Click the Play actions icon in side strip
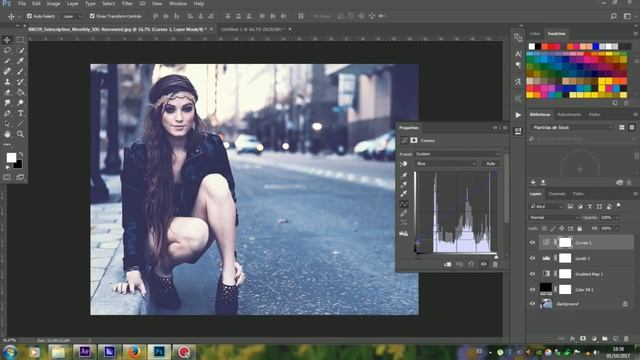640x360 pixels. (x=518, y=115)
